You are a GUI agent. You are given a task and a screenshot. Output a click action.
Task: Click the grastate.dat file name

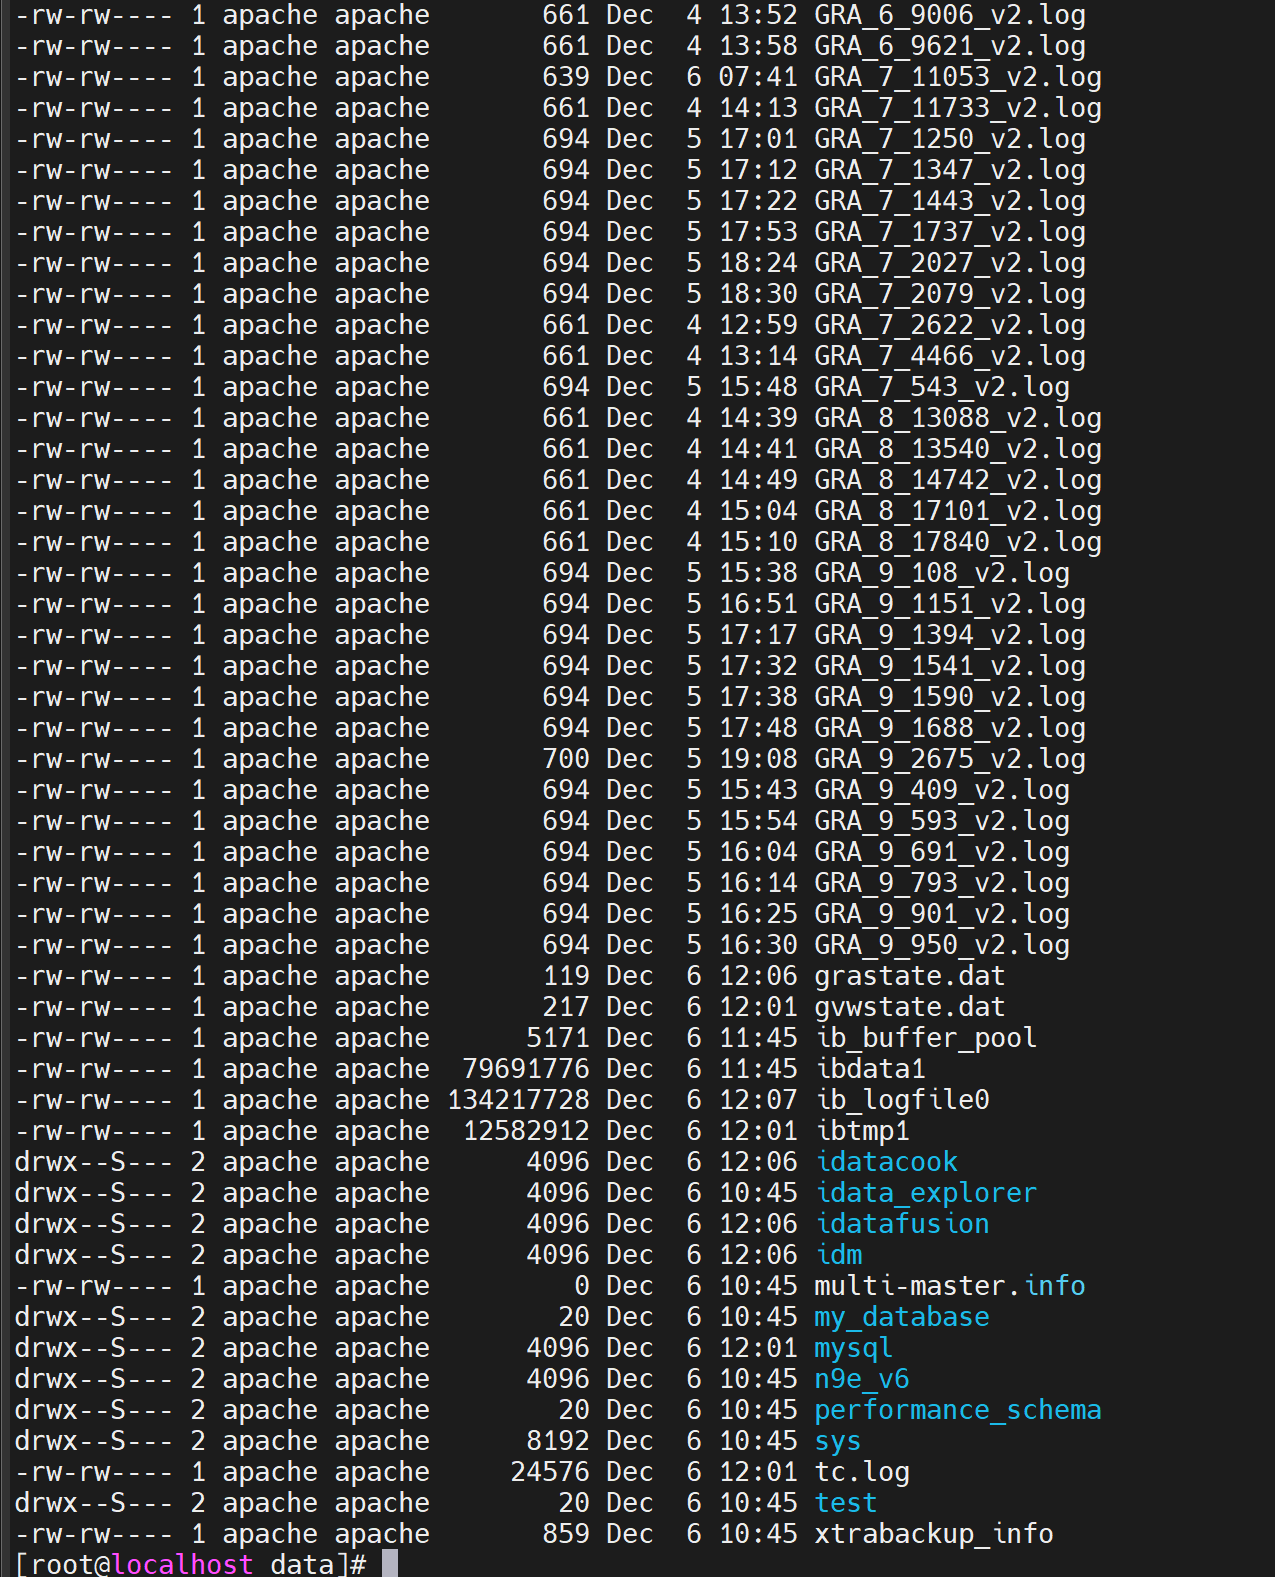tap(909, 976)
